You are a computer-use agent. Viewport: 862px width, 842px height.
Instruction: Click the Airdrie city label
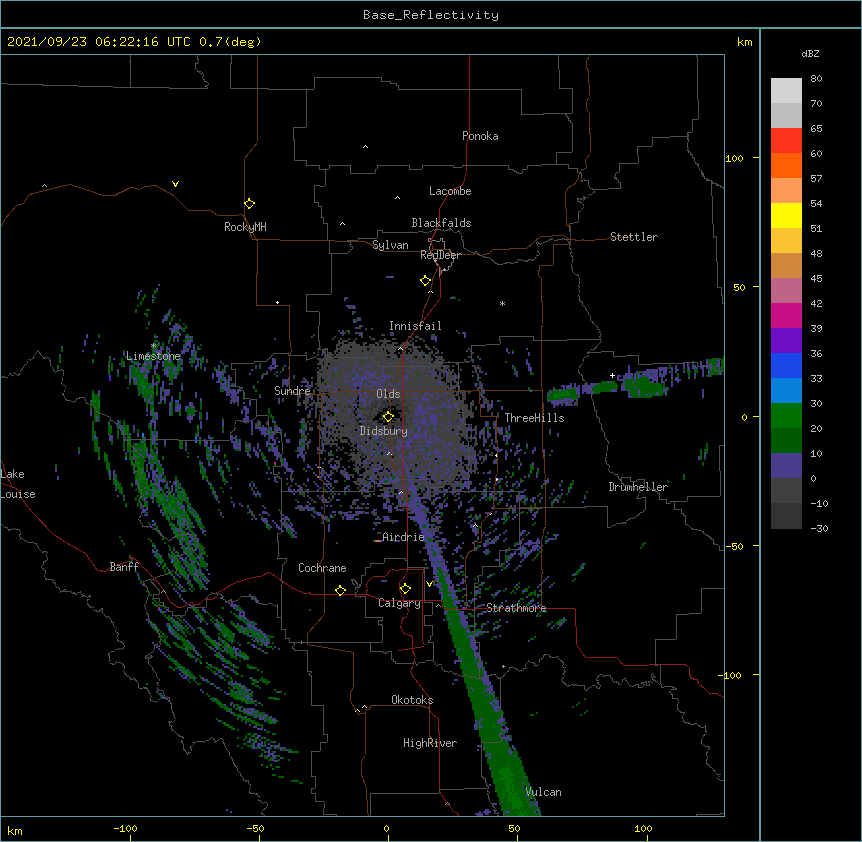[x=403, y=537]
